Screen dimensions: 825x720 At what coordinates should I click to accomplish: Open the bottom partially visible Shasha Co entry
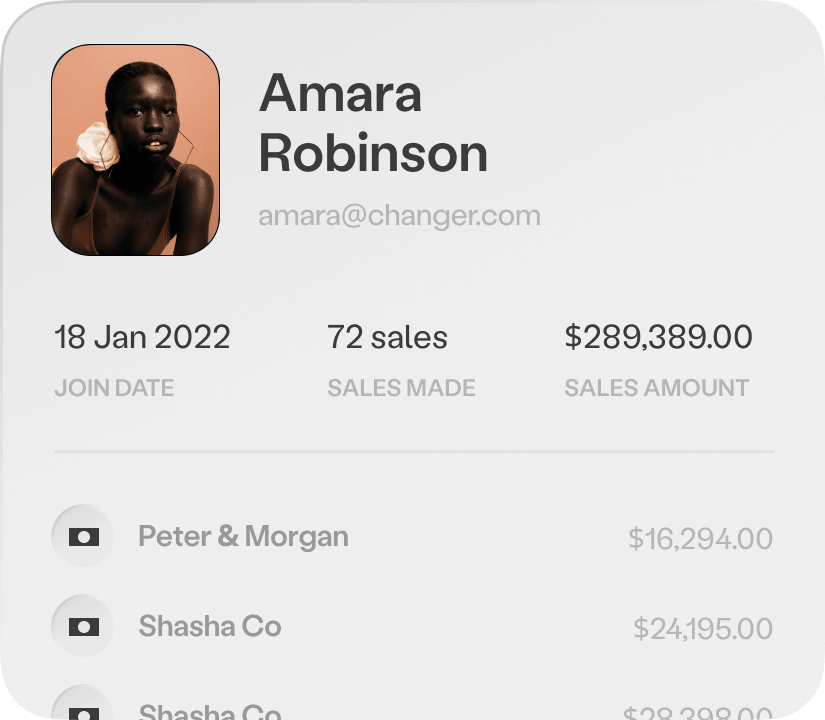coord(412,705)
